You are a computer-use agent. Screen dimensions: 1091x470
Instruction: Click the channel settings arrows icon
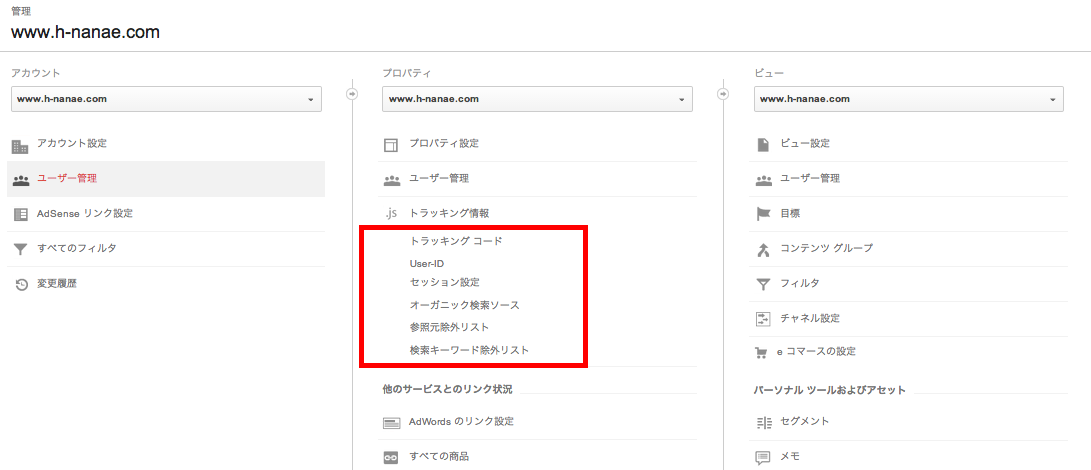(x=763, y=319)
